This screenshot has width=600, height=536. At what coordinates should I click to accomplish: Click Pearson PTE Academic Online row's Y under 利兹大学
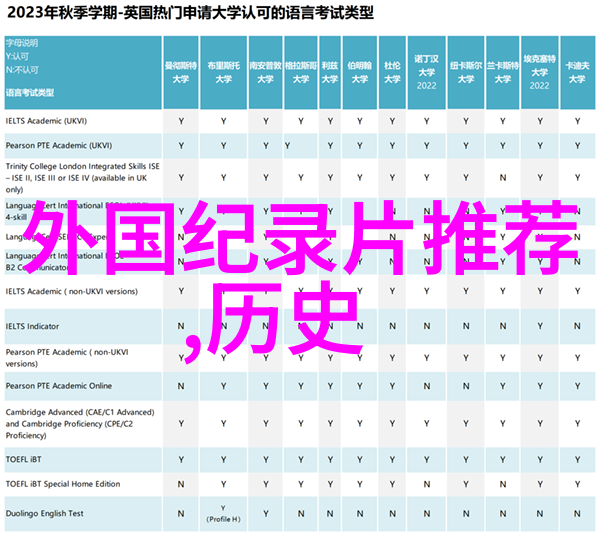330,386
